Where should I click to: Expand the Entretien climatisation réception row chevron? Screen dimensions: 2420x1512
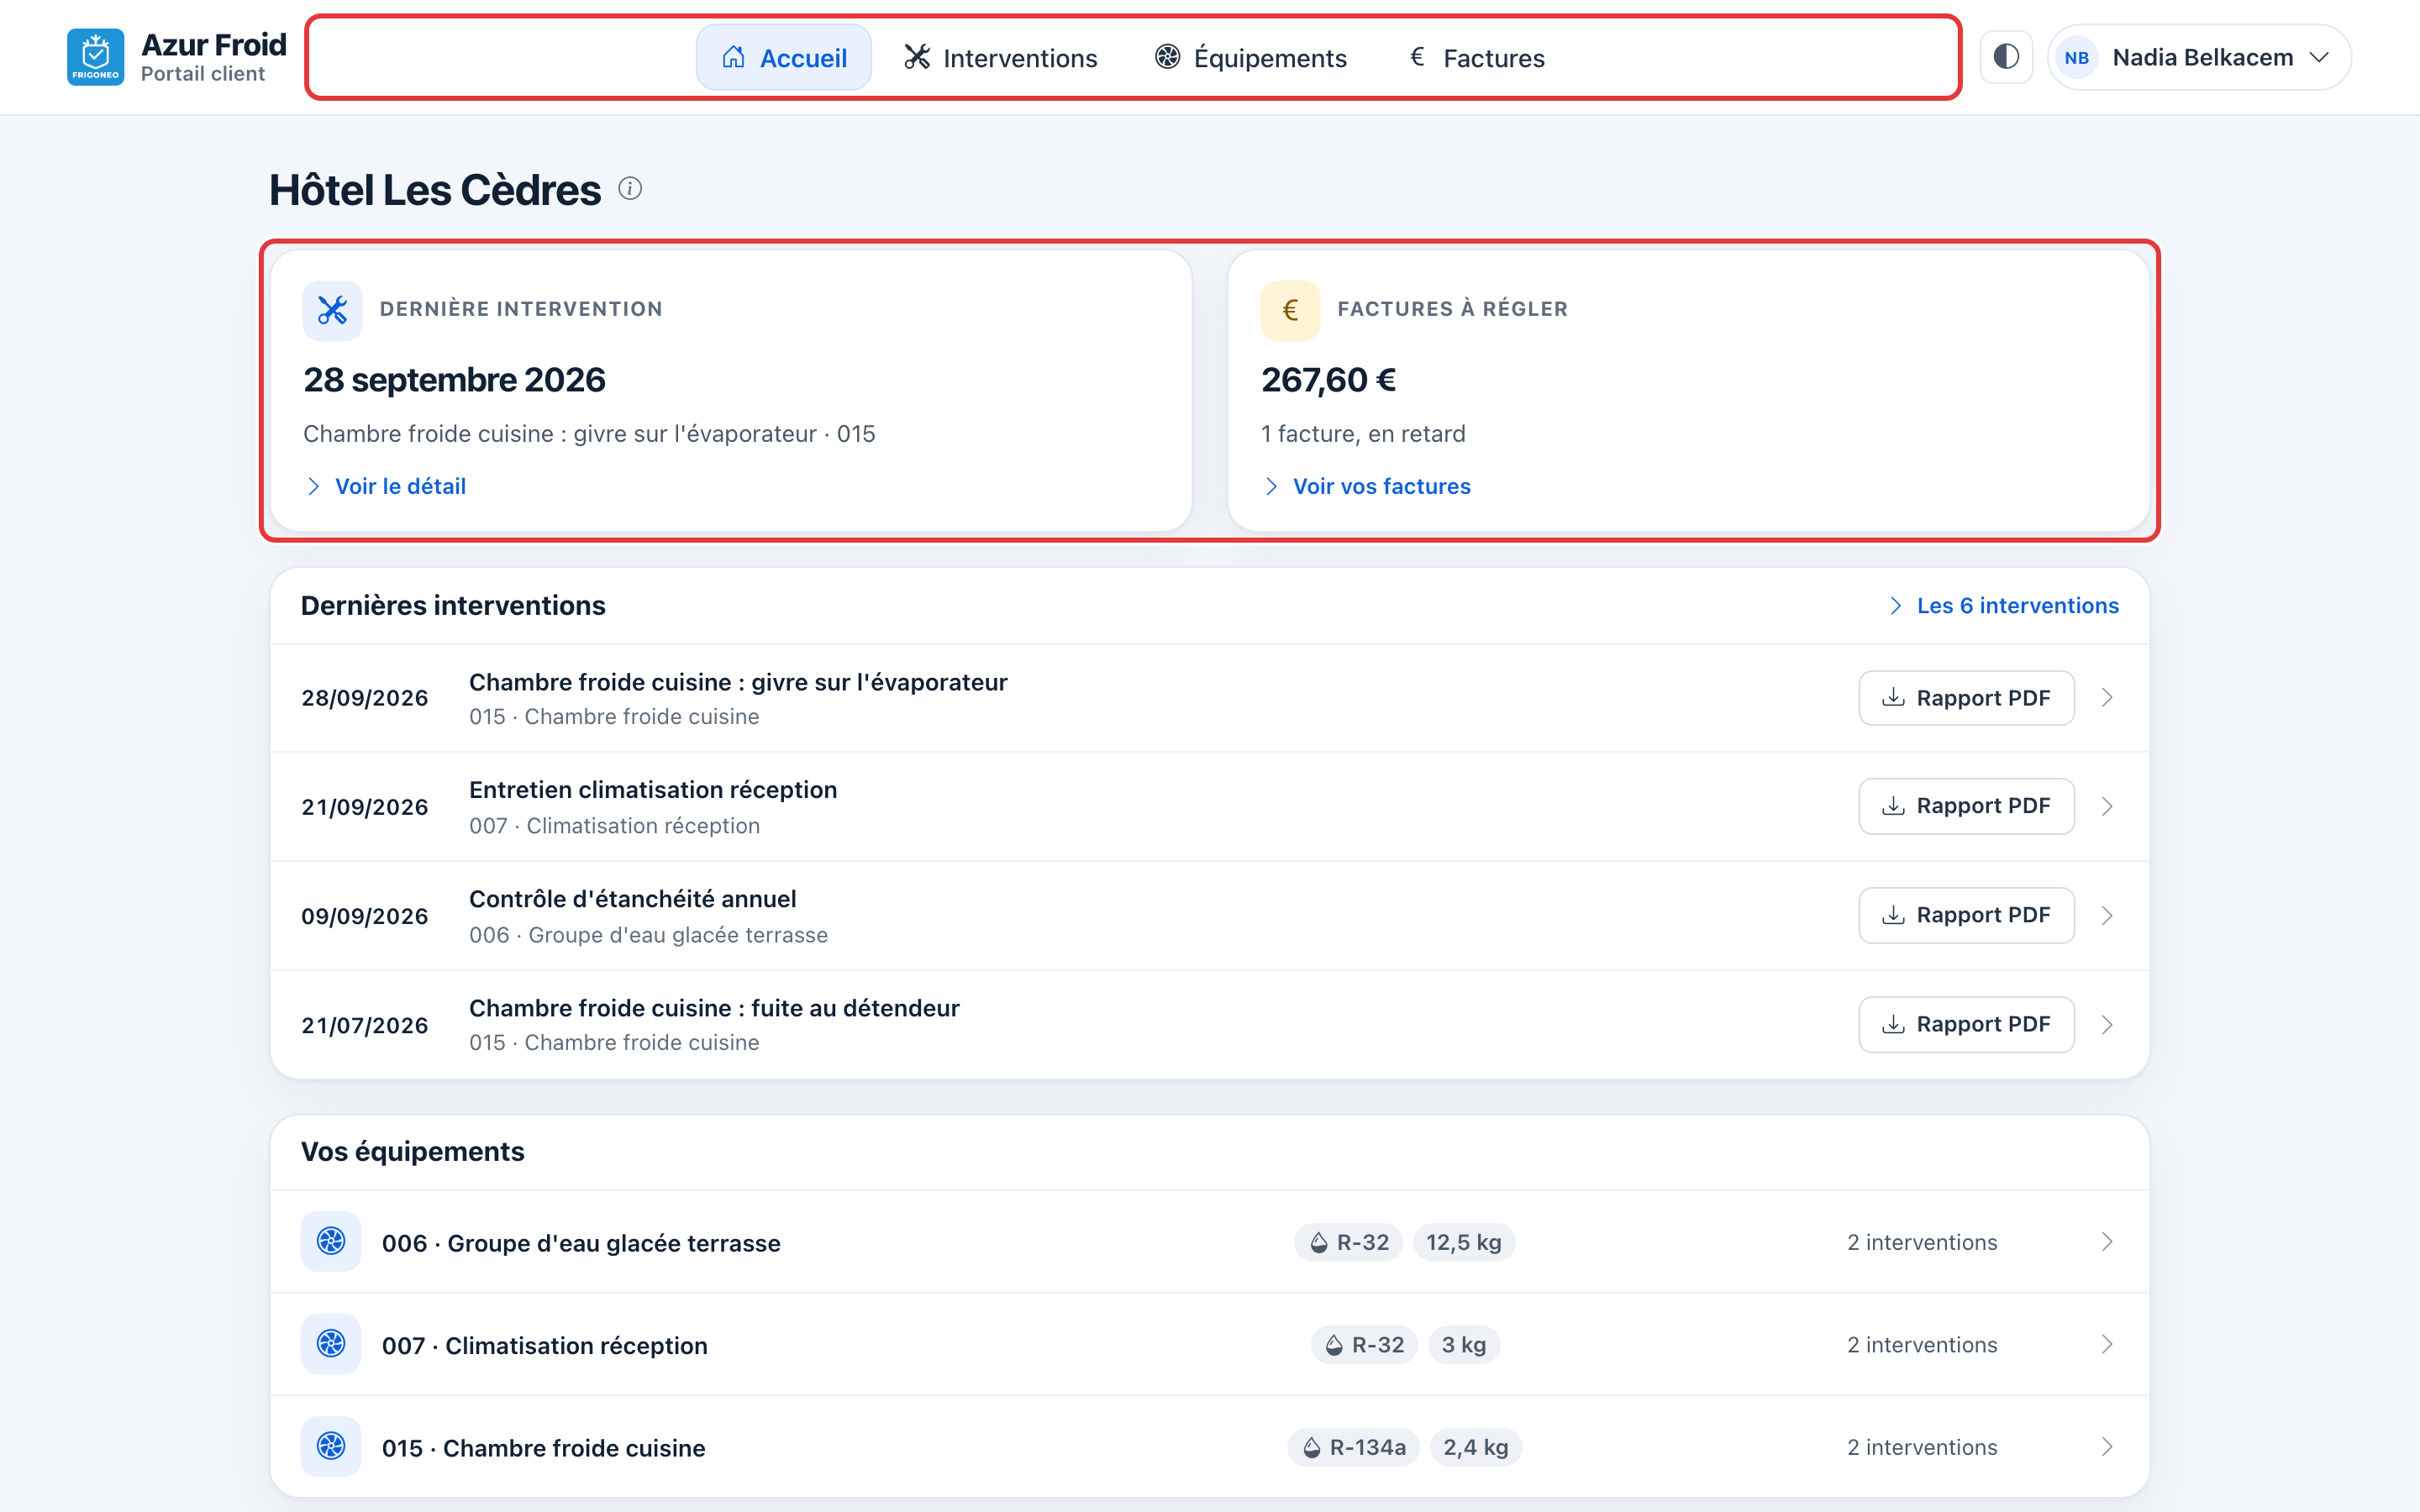point(2107,806)
